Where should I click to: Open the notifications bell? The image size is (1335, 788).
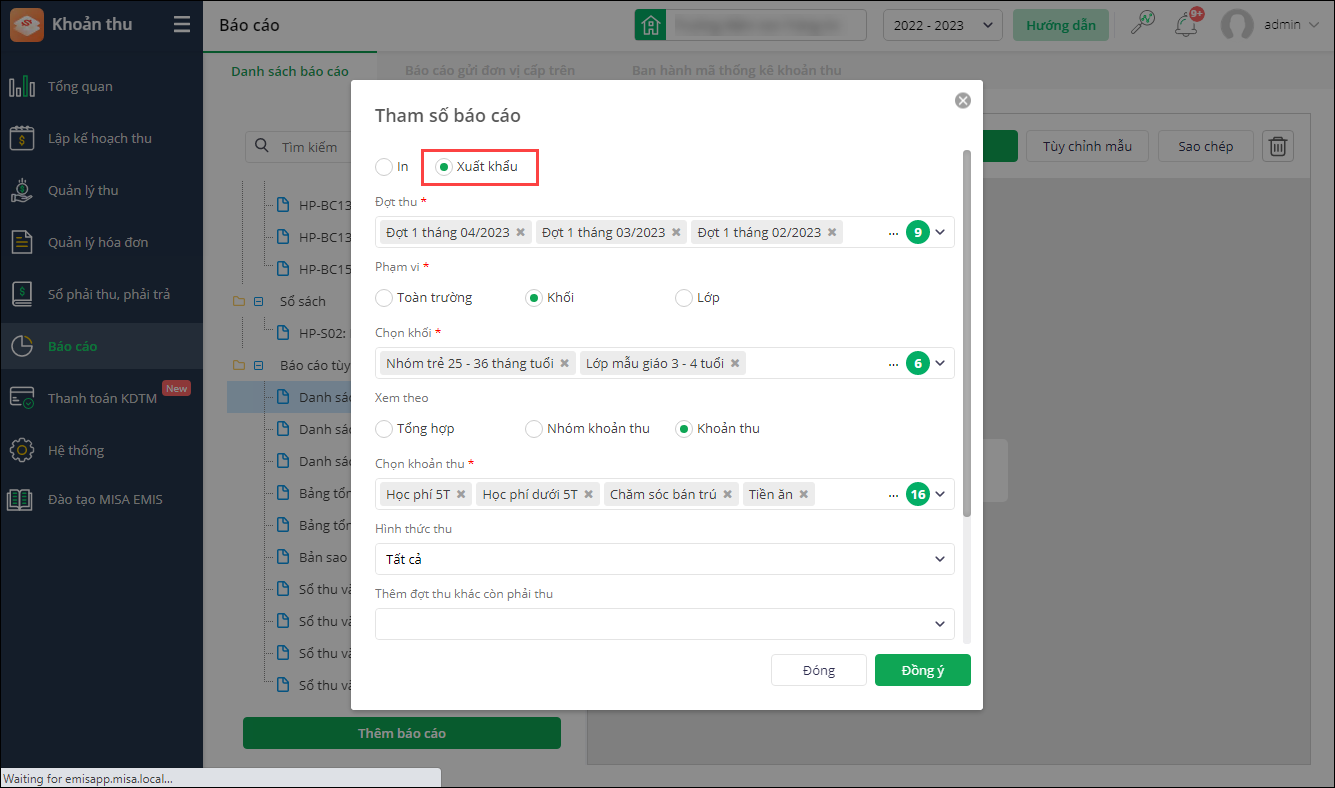(x=1187, y=23)
